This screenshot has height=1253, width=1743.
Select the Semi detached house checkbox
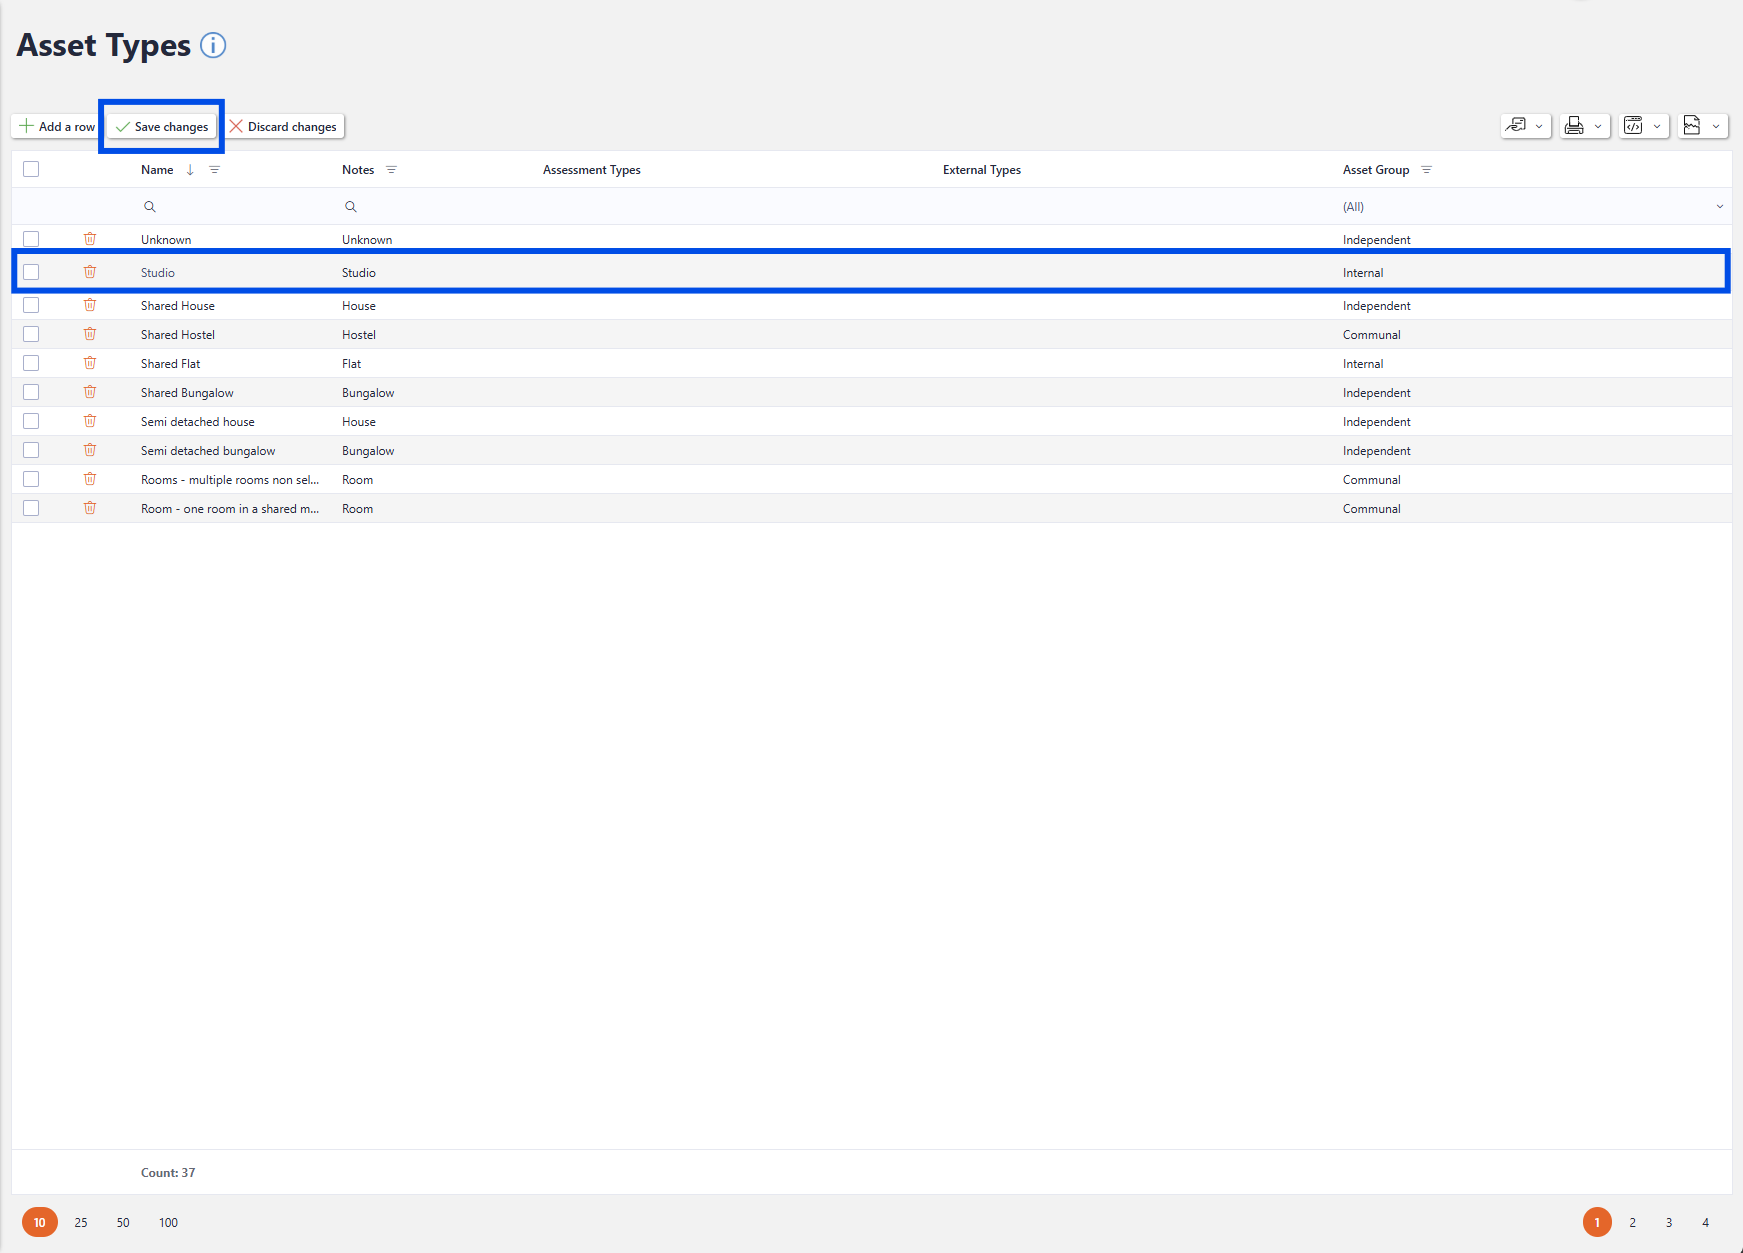(31, 421)
